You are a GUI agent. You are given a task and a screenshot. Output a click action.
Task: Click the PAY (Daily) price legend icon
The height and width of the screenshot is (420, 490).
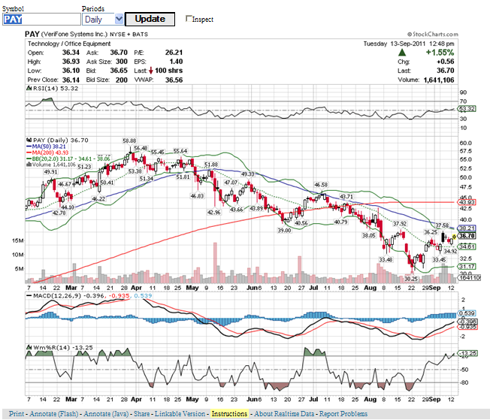click(x=29, y=140)
